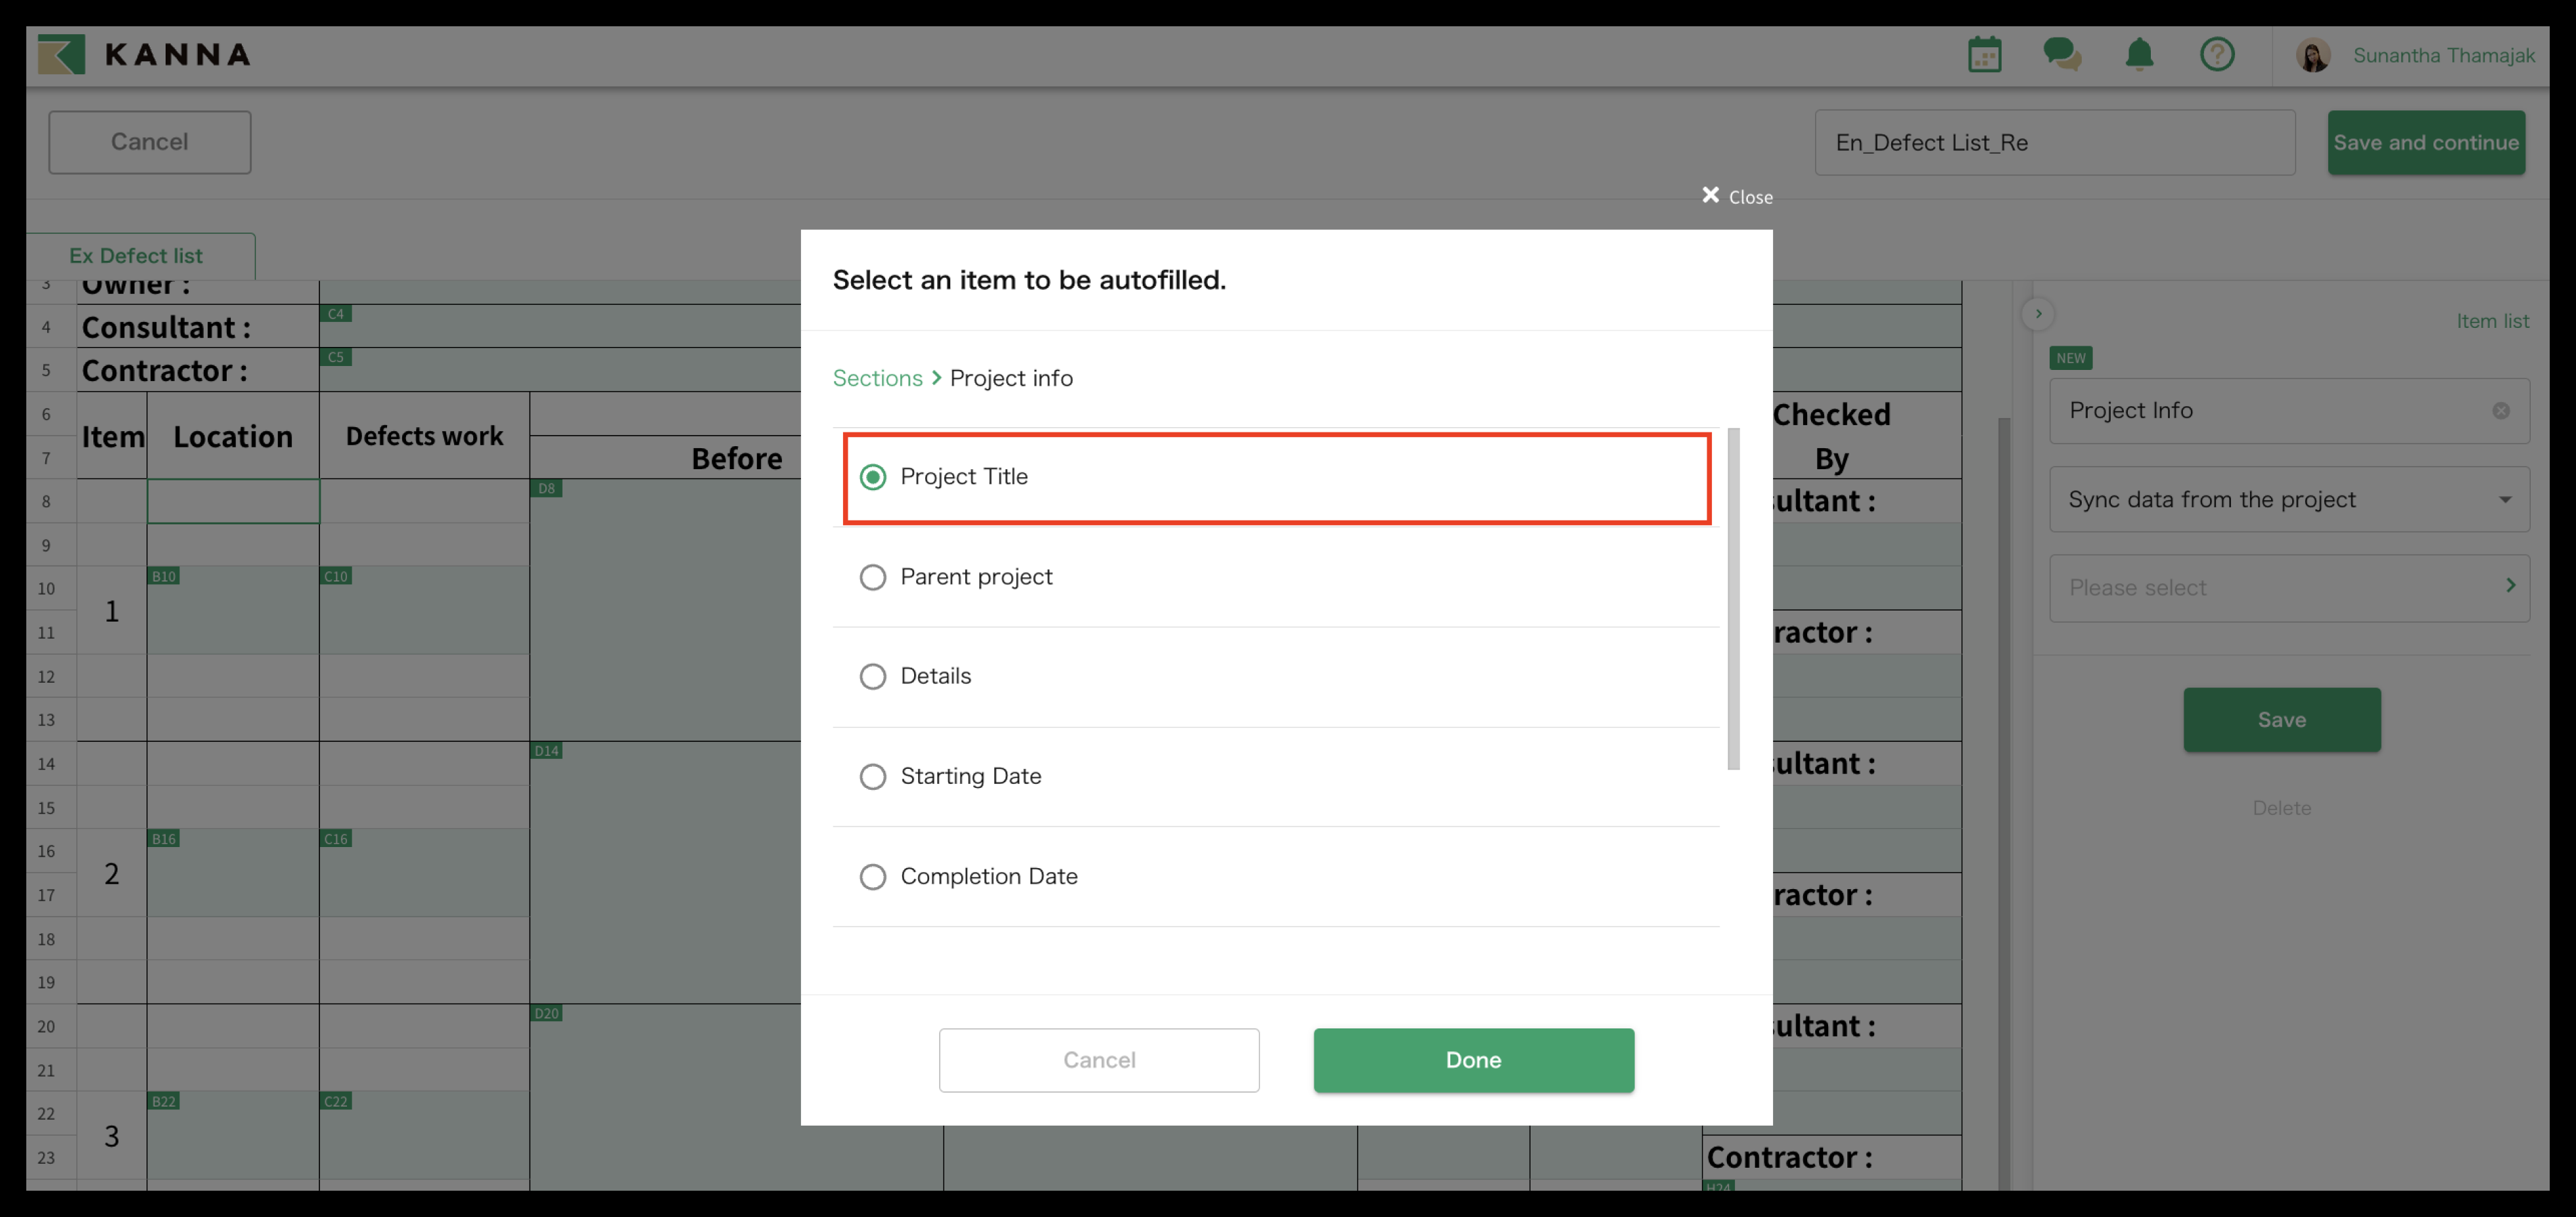Click the user profile avatar
Viewport: 2576px width, 1217px height.
pyautogui.click(x=2313, y=55)
